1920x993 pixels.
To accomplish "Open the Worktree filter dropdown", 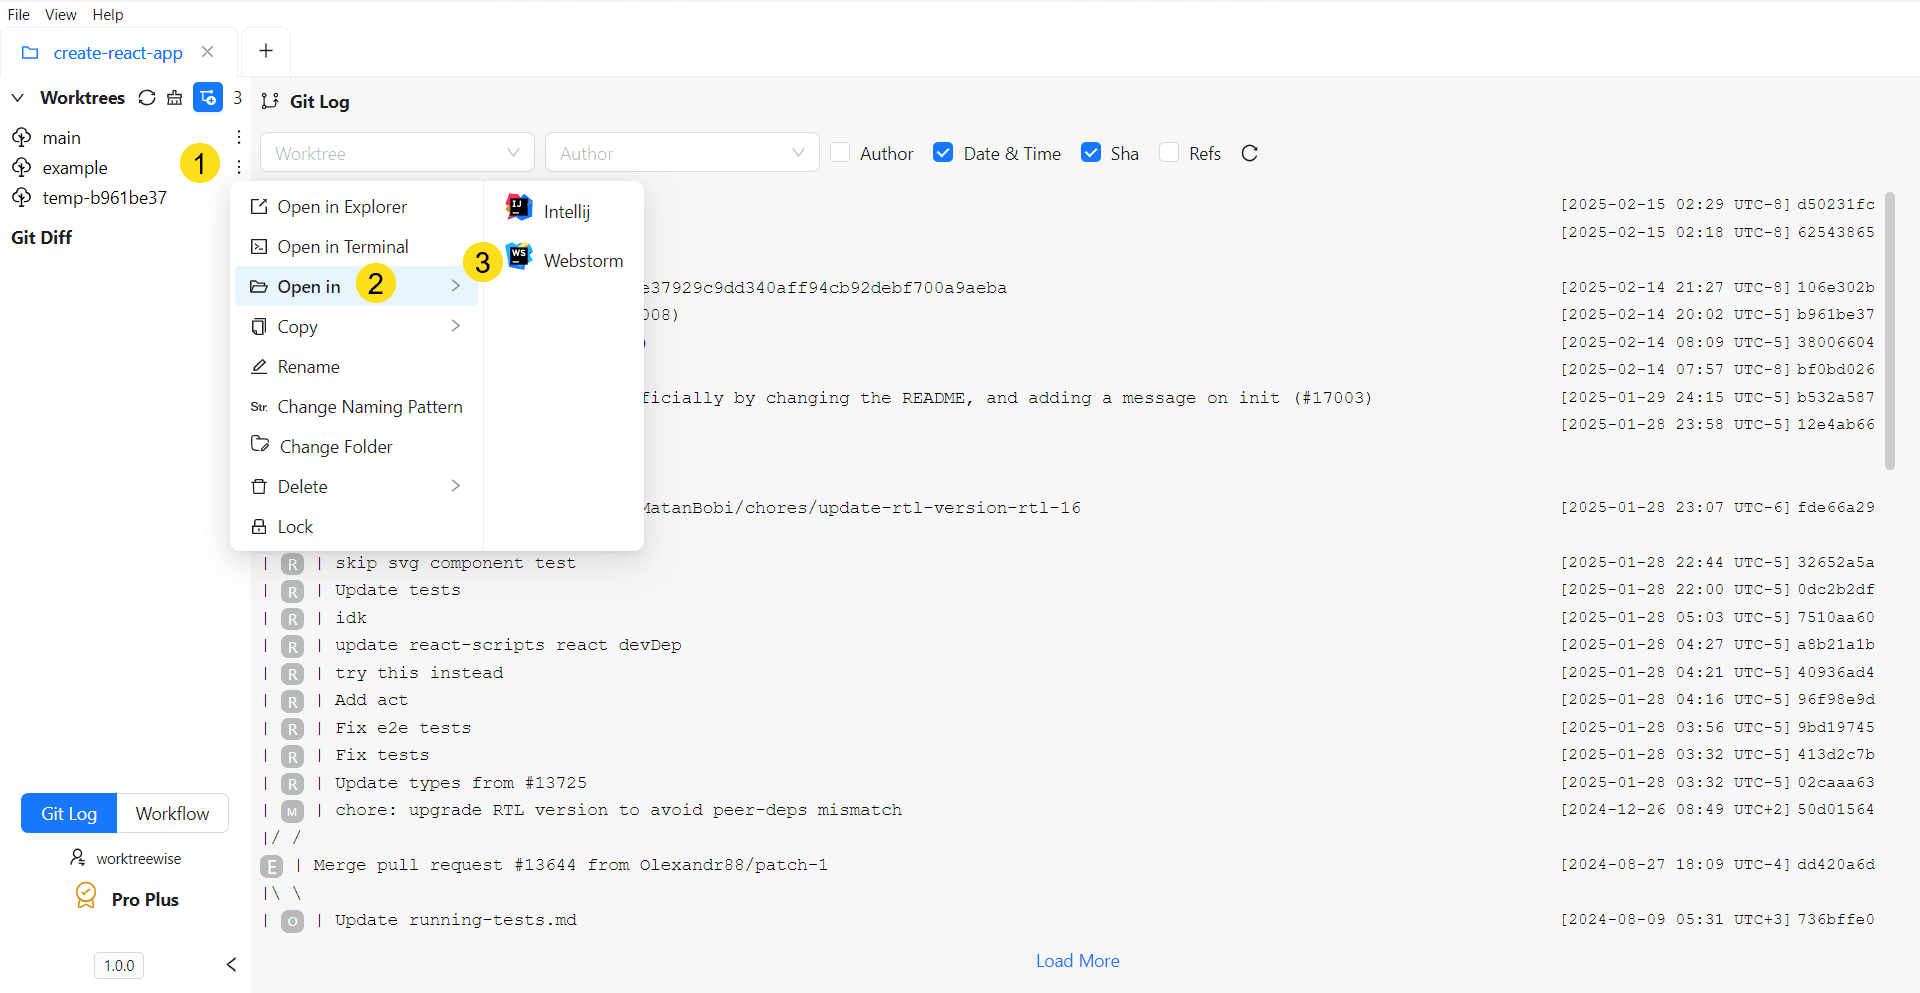I will (x=396, y=152).
